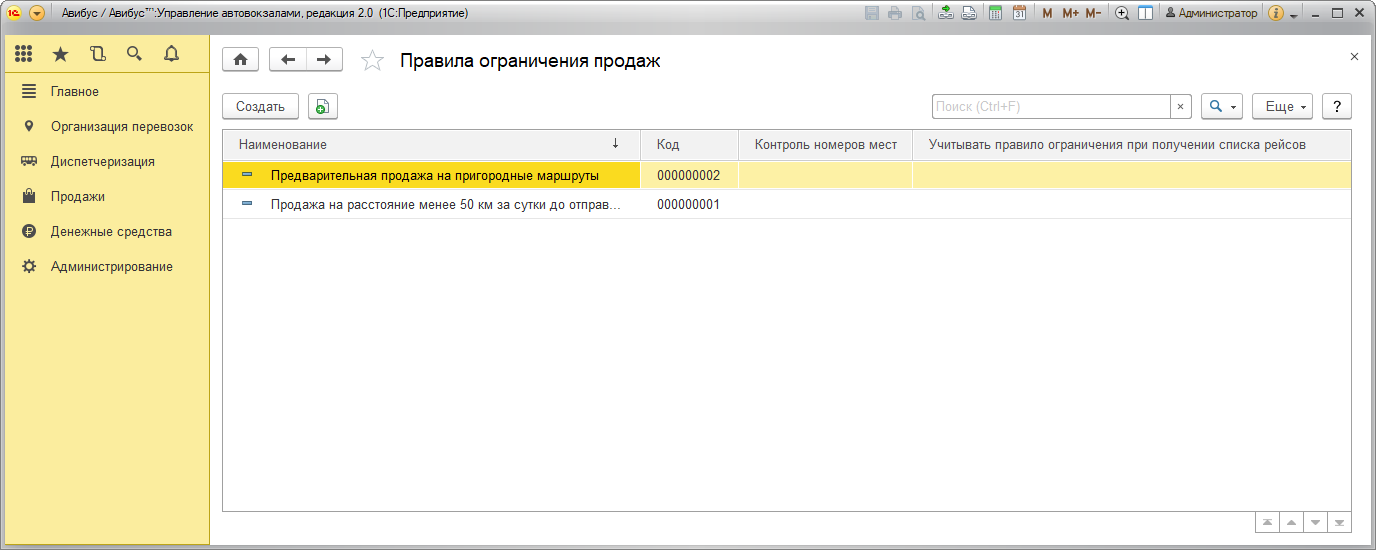Viewport: 1376px width, 550px height.
Task: Click the Создать button
Action: [x=260, y=107]
